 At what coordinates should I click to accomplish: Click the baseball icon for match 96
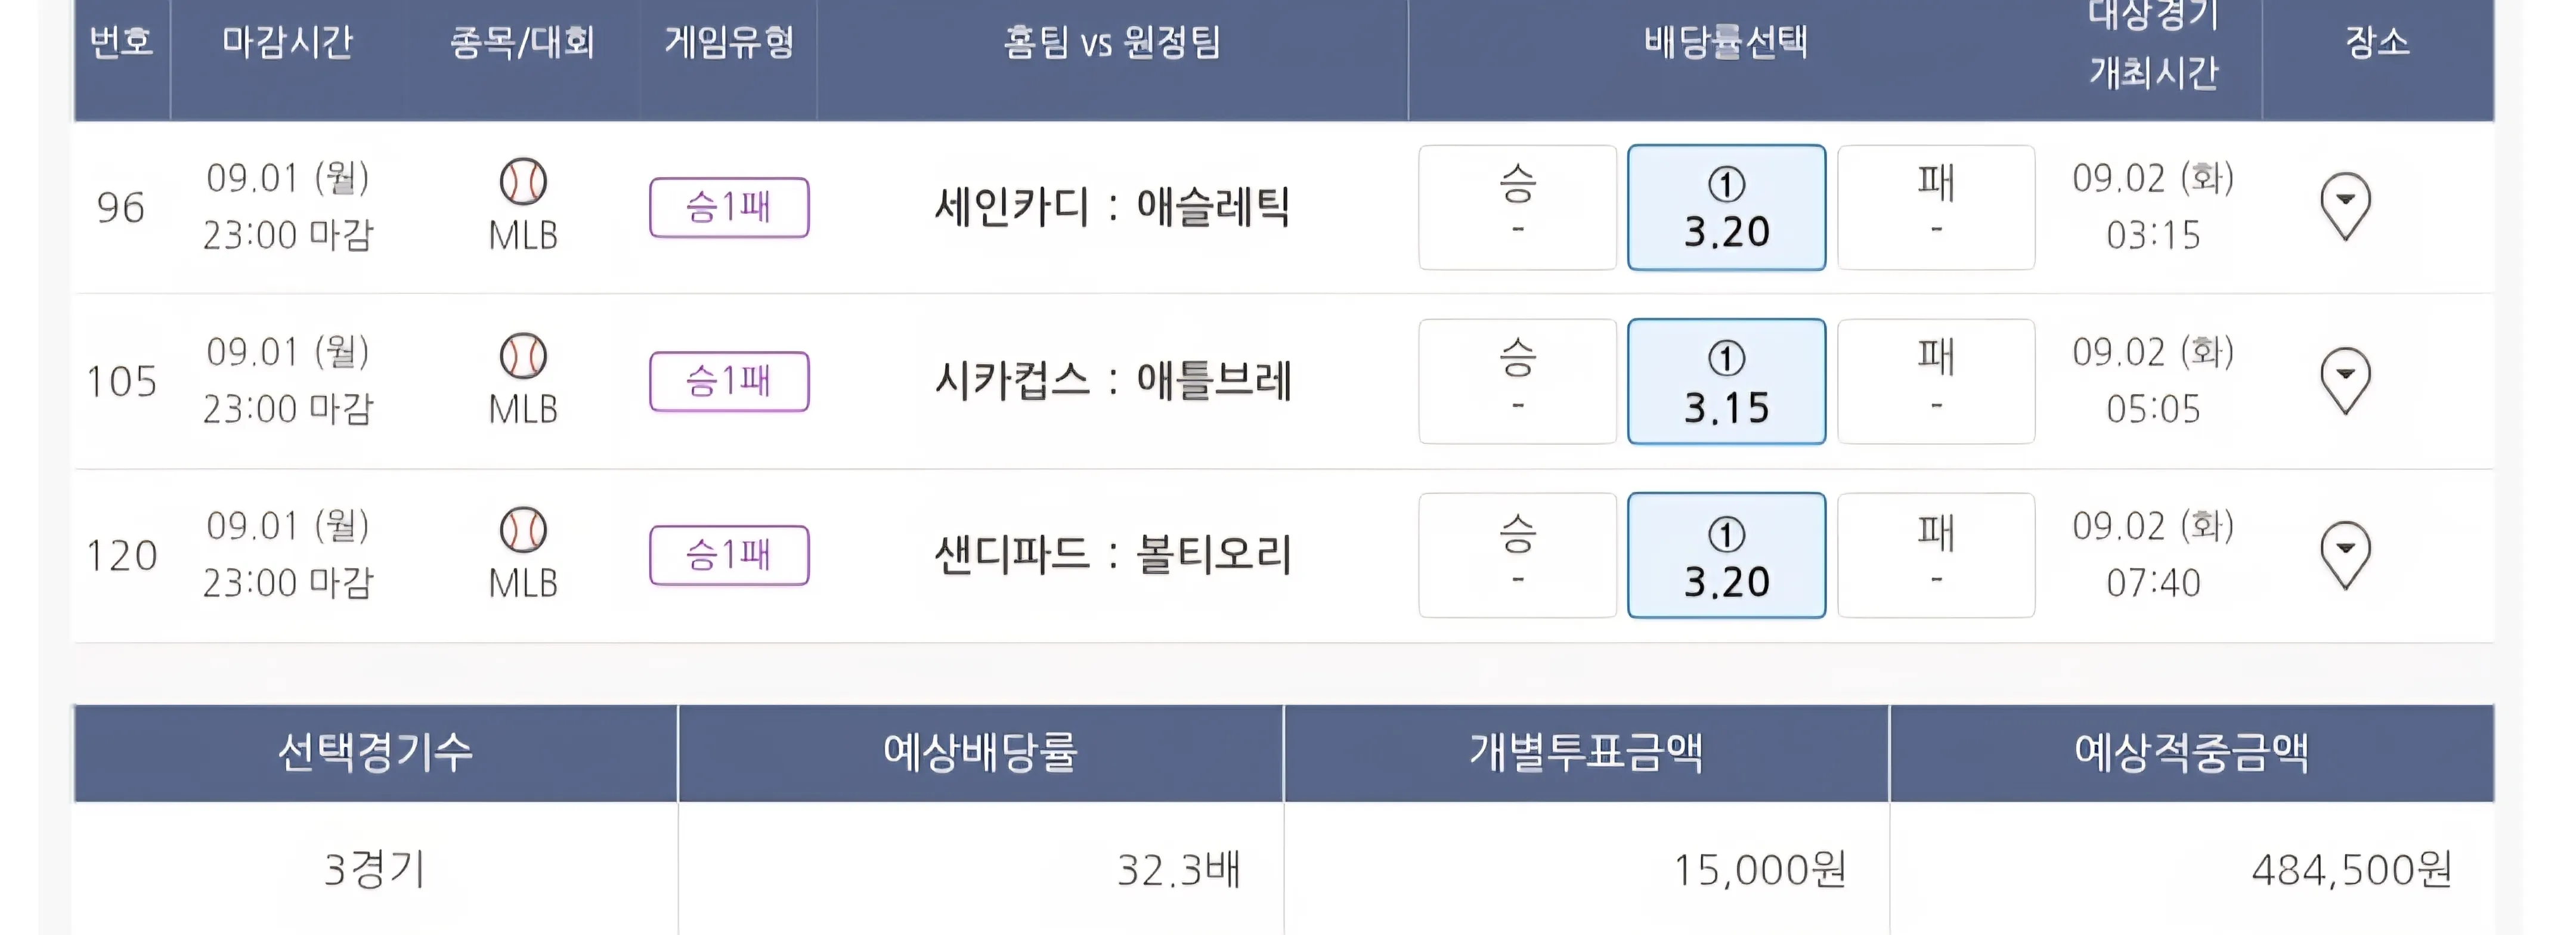coord(523,182)
